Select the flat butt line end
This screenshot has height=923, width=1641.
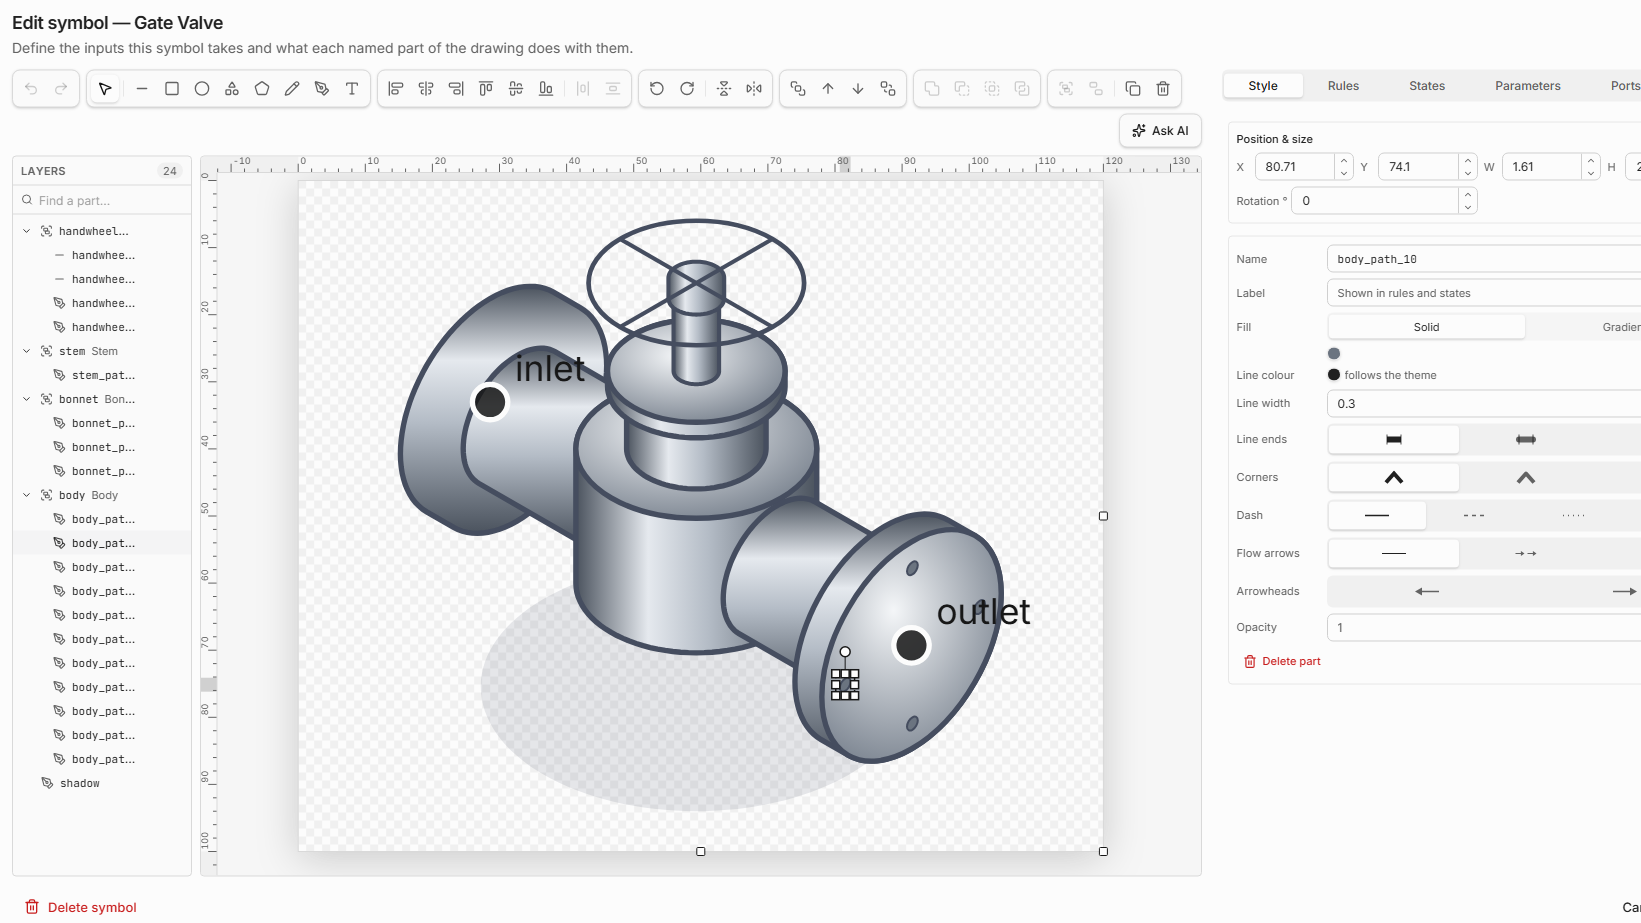(x=1394, y=439)
